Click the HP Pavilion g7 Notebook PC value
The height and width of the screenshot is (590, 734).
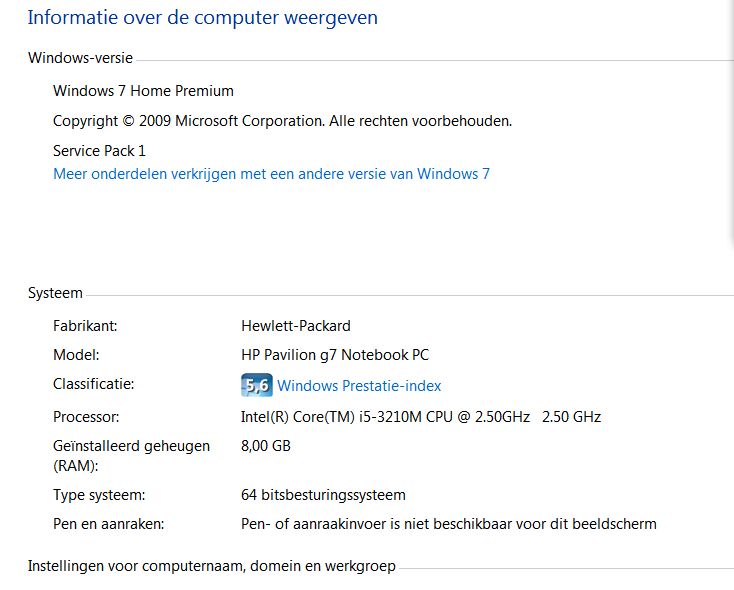coord(335,355)
